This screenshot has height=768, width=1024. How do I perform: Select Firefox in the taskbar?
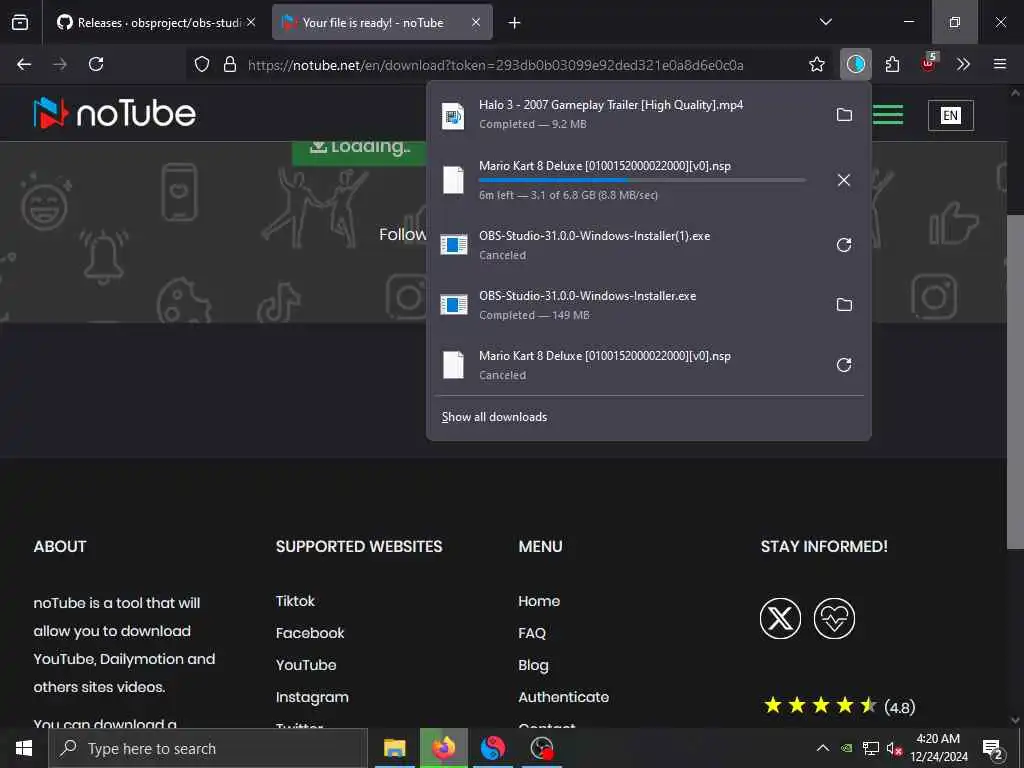point(443,748)
